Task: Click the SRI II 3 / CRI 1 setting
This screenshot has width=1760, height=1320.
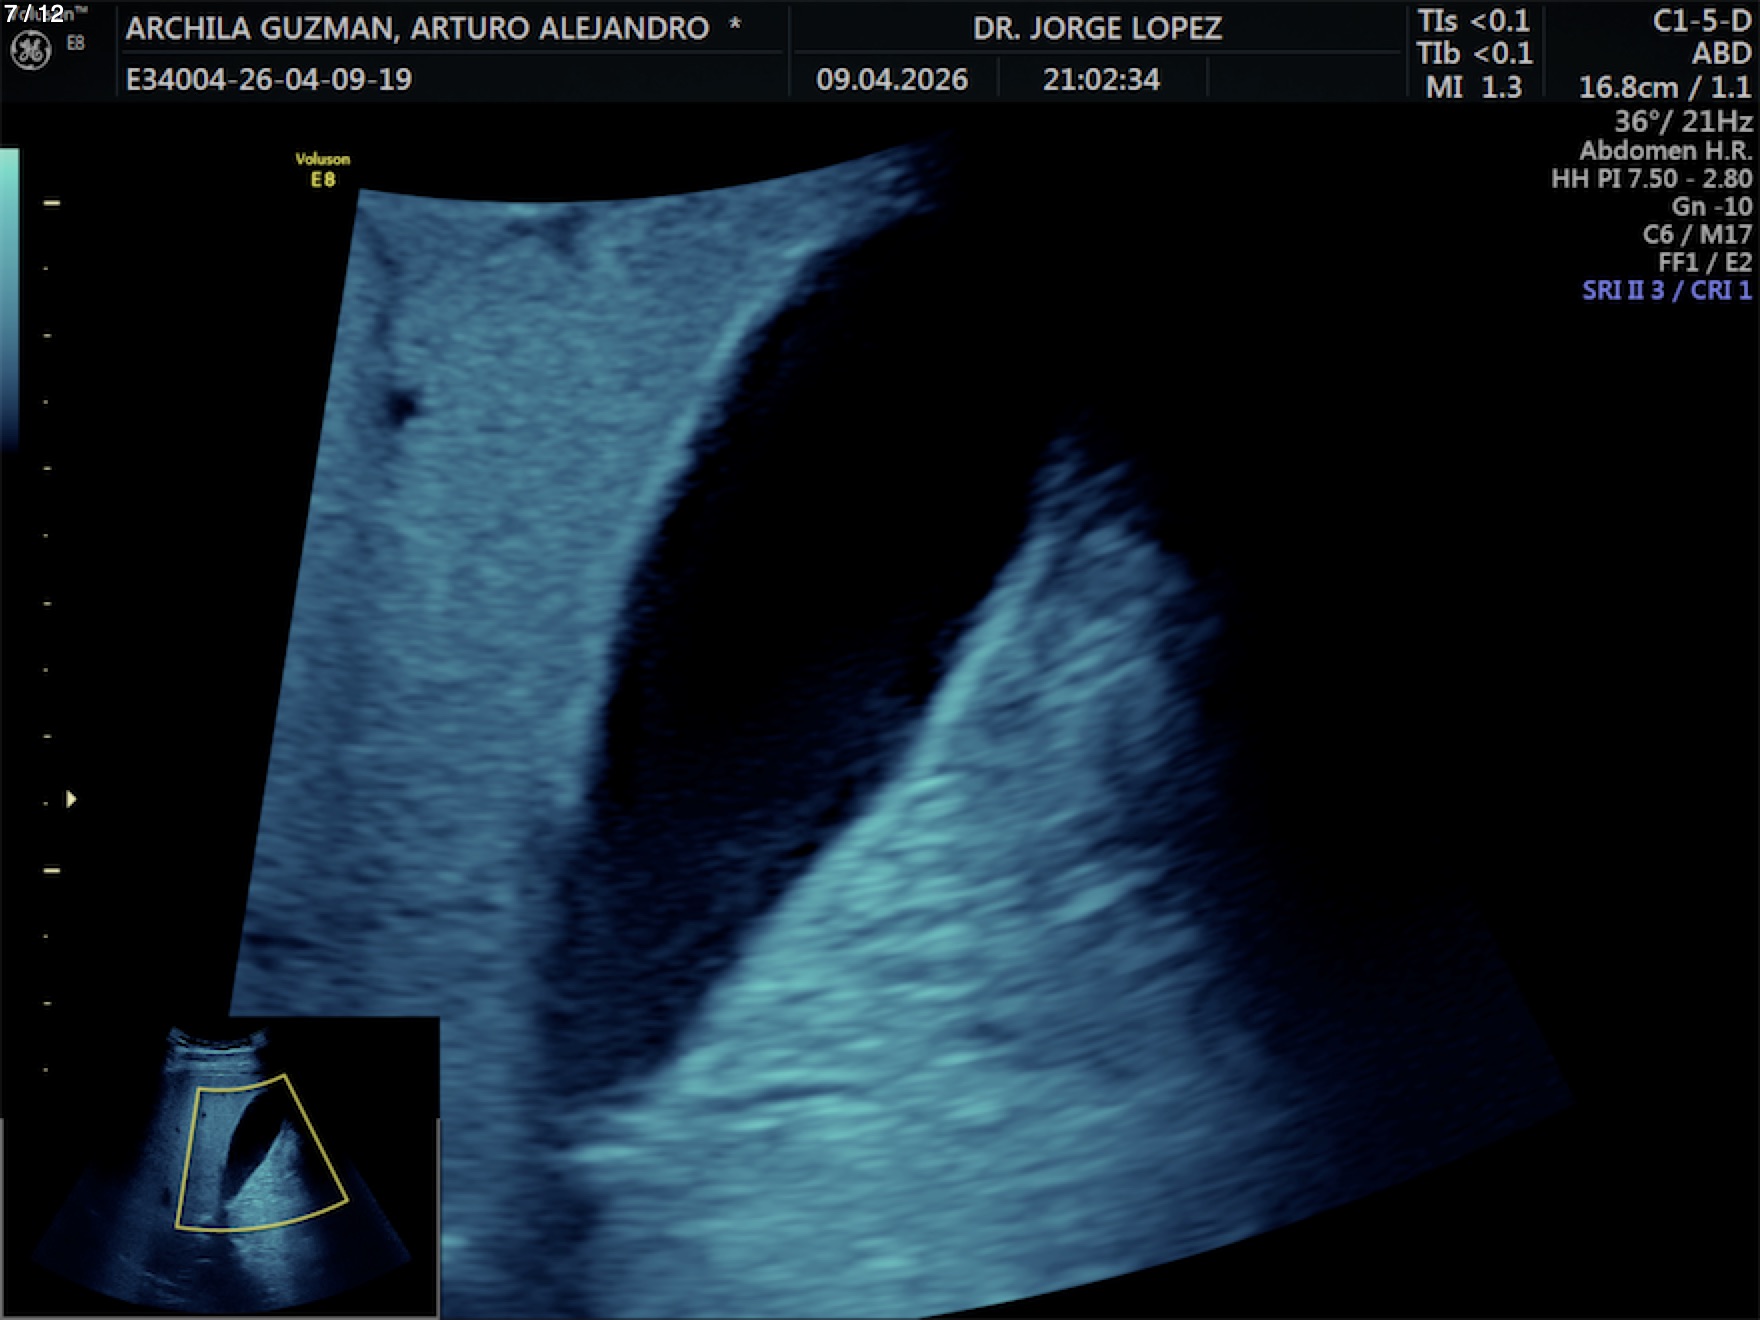Action: [x=1666, y=290]
